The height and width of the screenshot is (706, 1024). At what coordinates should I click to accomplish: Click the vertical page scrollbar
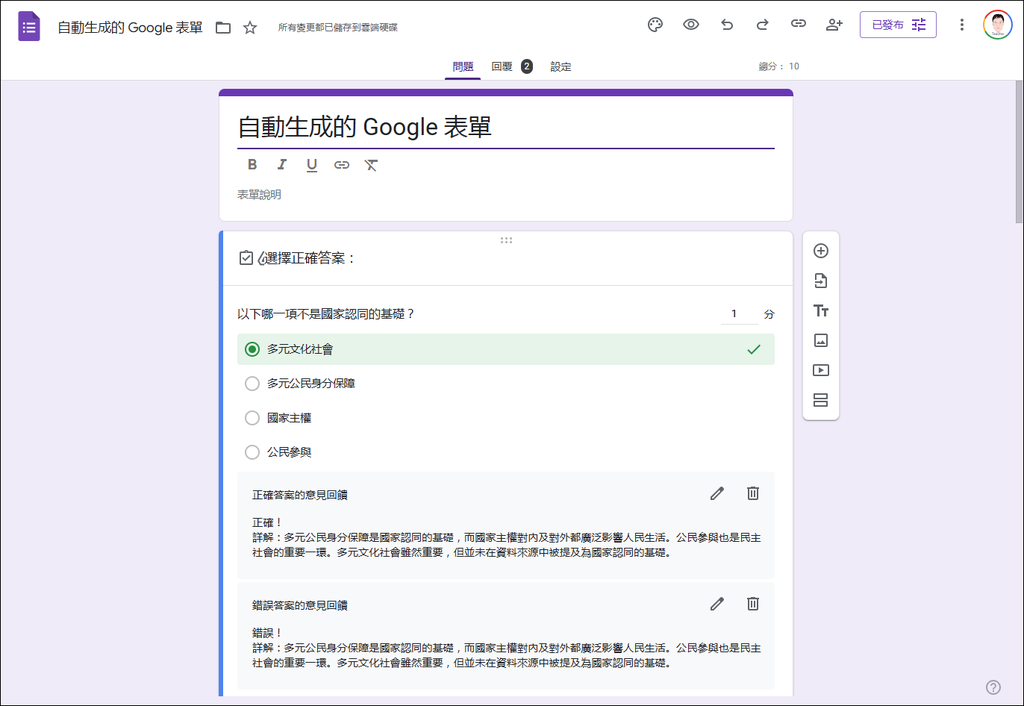pos(1019,152)
